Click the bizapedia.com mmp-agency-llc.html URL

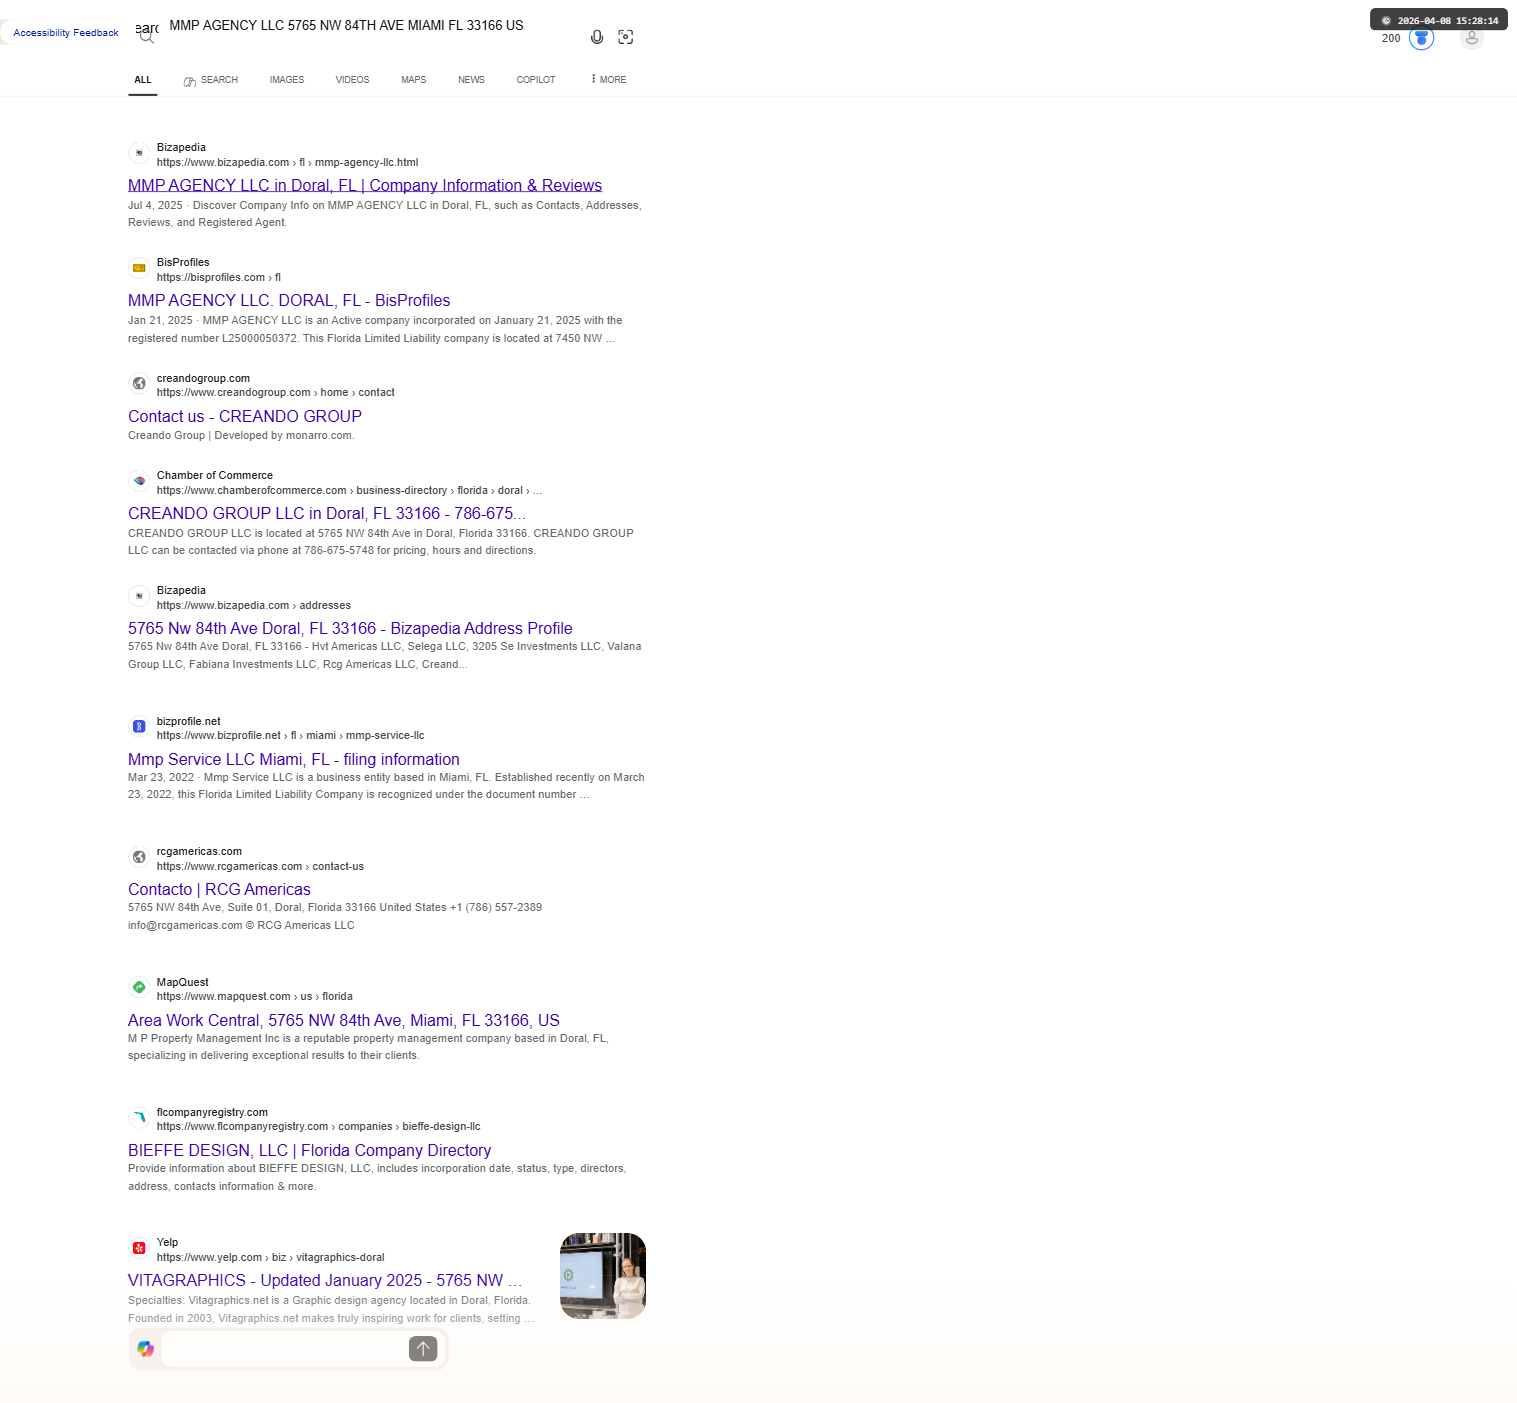tap(287, 163)
